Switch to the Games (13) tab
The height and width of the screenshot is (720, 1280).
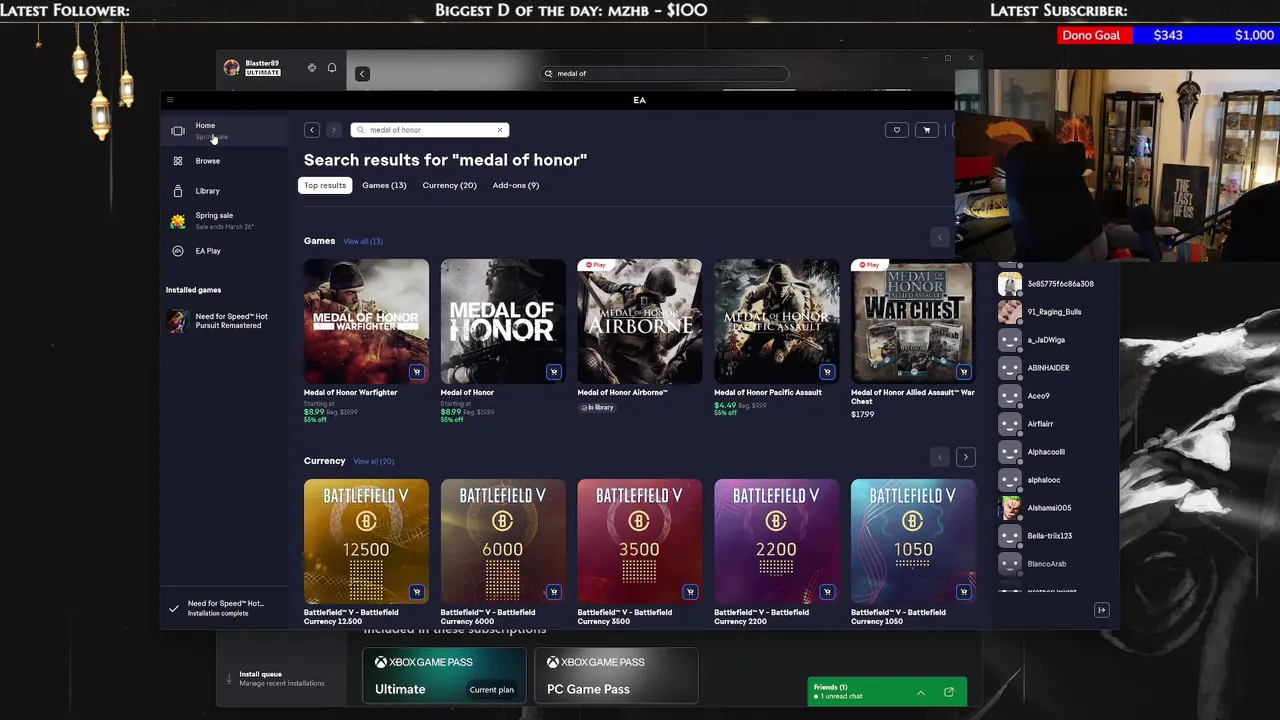click(x=384, y=185)
